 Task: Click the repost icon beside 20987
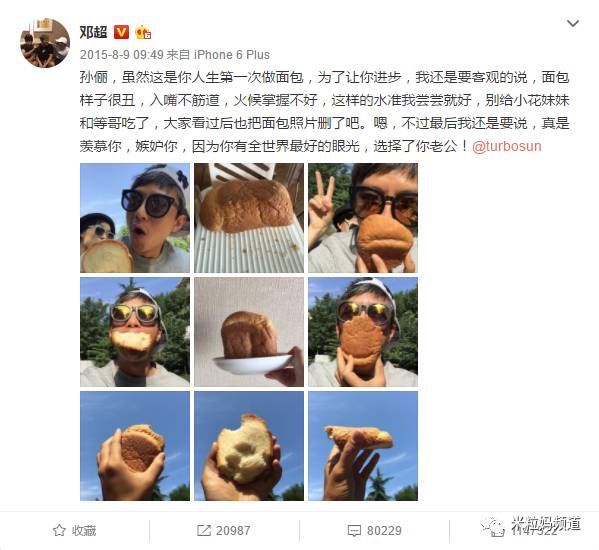pos(204,530)
